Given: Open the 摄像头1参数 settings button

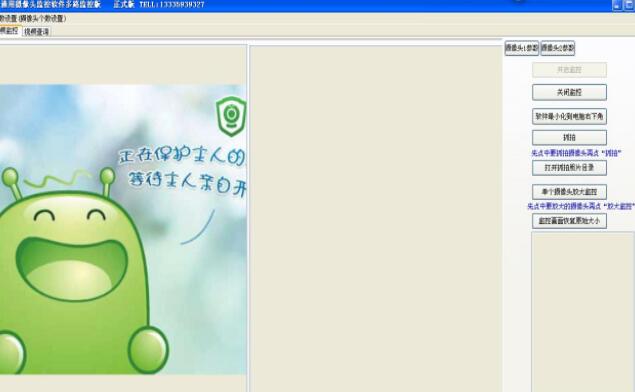Looking at the screenshot, I should (x=522, y=48).
